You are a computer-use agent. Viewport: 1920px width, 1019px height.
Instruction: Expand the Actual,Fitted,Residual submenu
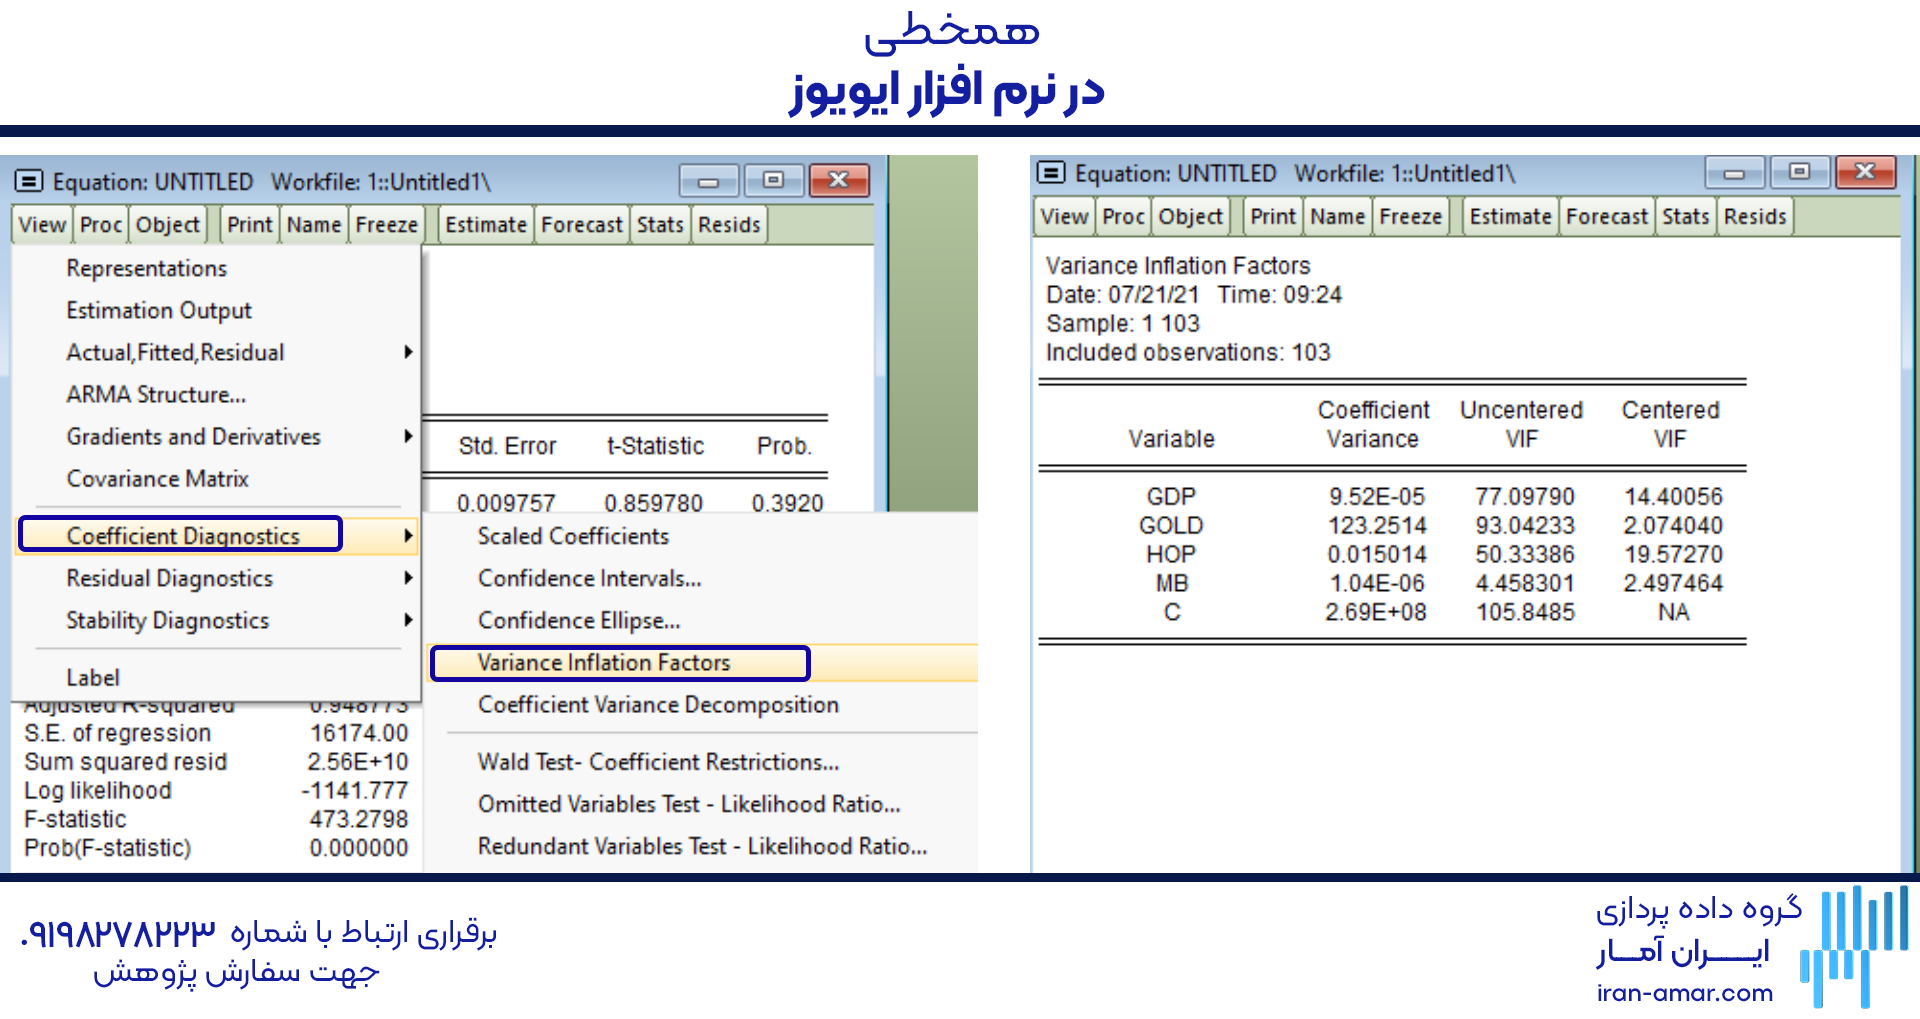pyautogui.click(x=175, y=352)
